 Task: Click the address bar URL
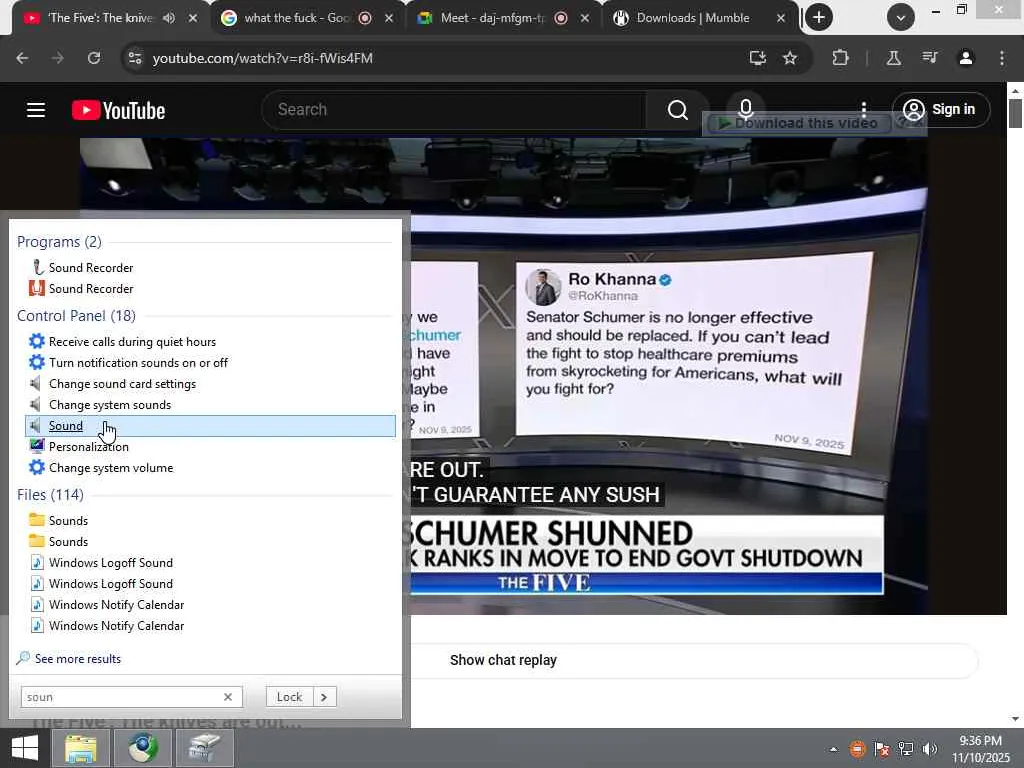point(263,58)
